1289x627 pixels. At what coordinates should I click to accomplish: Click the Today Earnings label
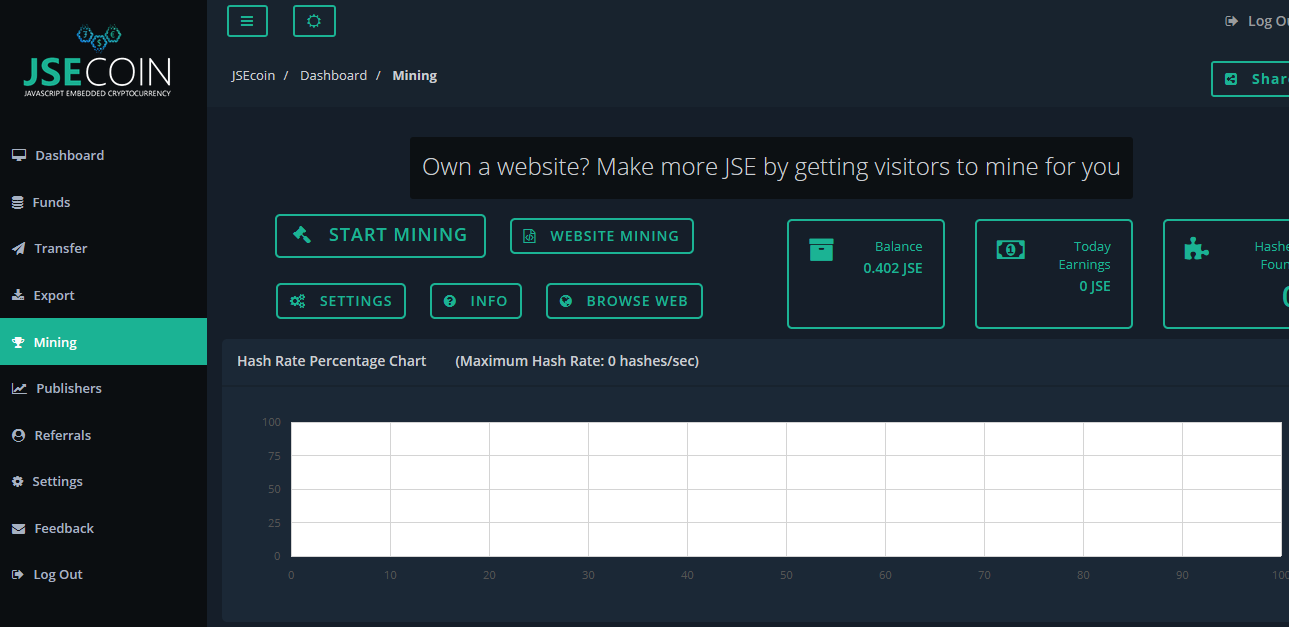(1085, 255)
